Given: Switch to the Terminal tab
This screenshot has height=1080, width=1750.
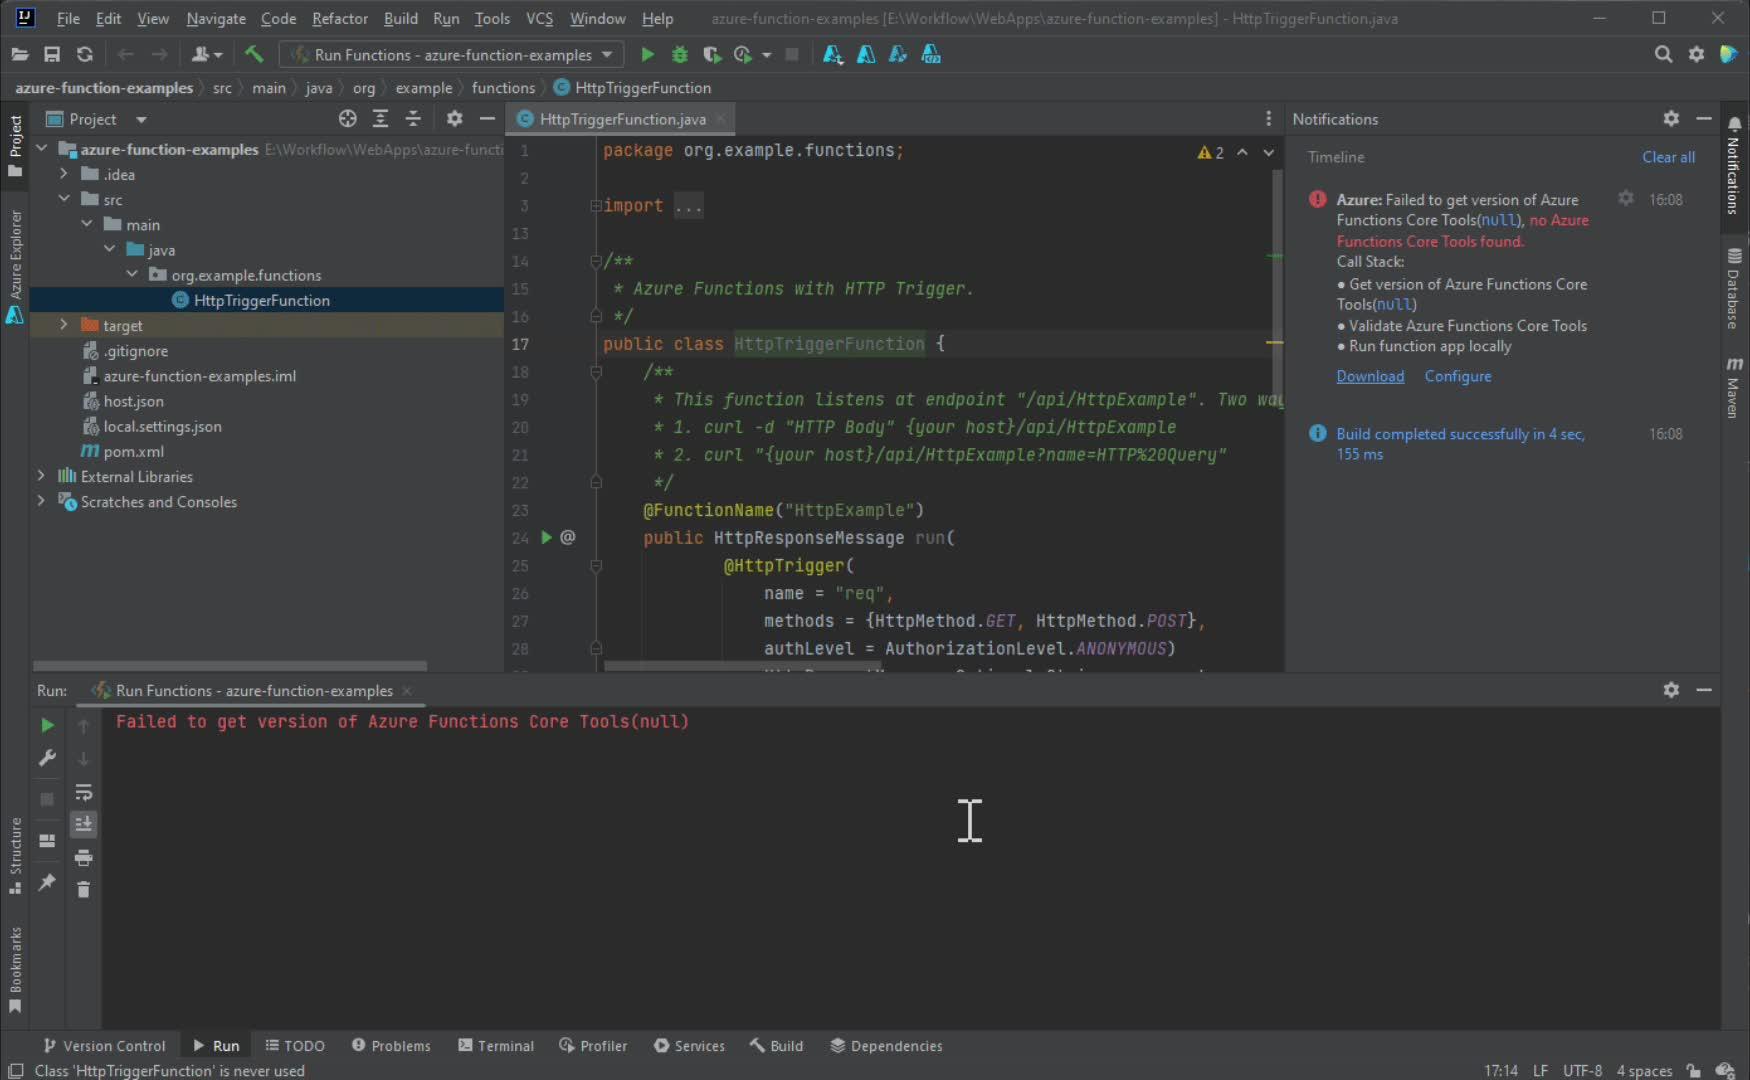Looking at the screenshot, I should coord(496,1045).
